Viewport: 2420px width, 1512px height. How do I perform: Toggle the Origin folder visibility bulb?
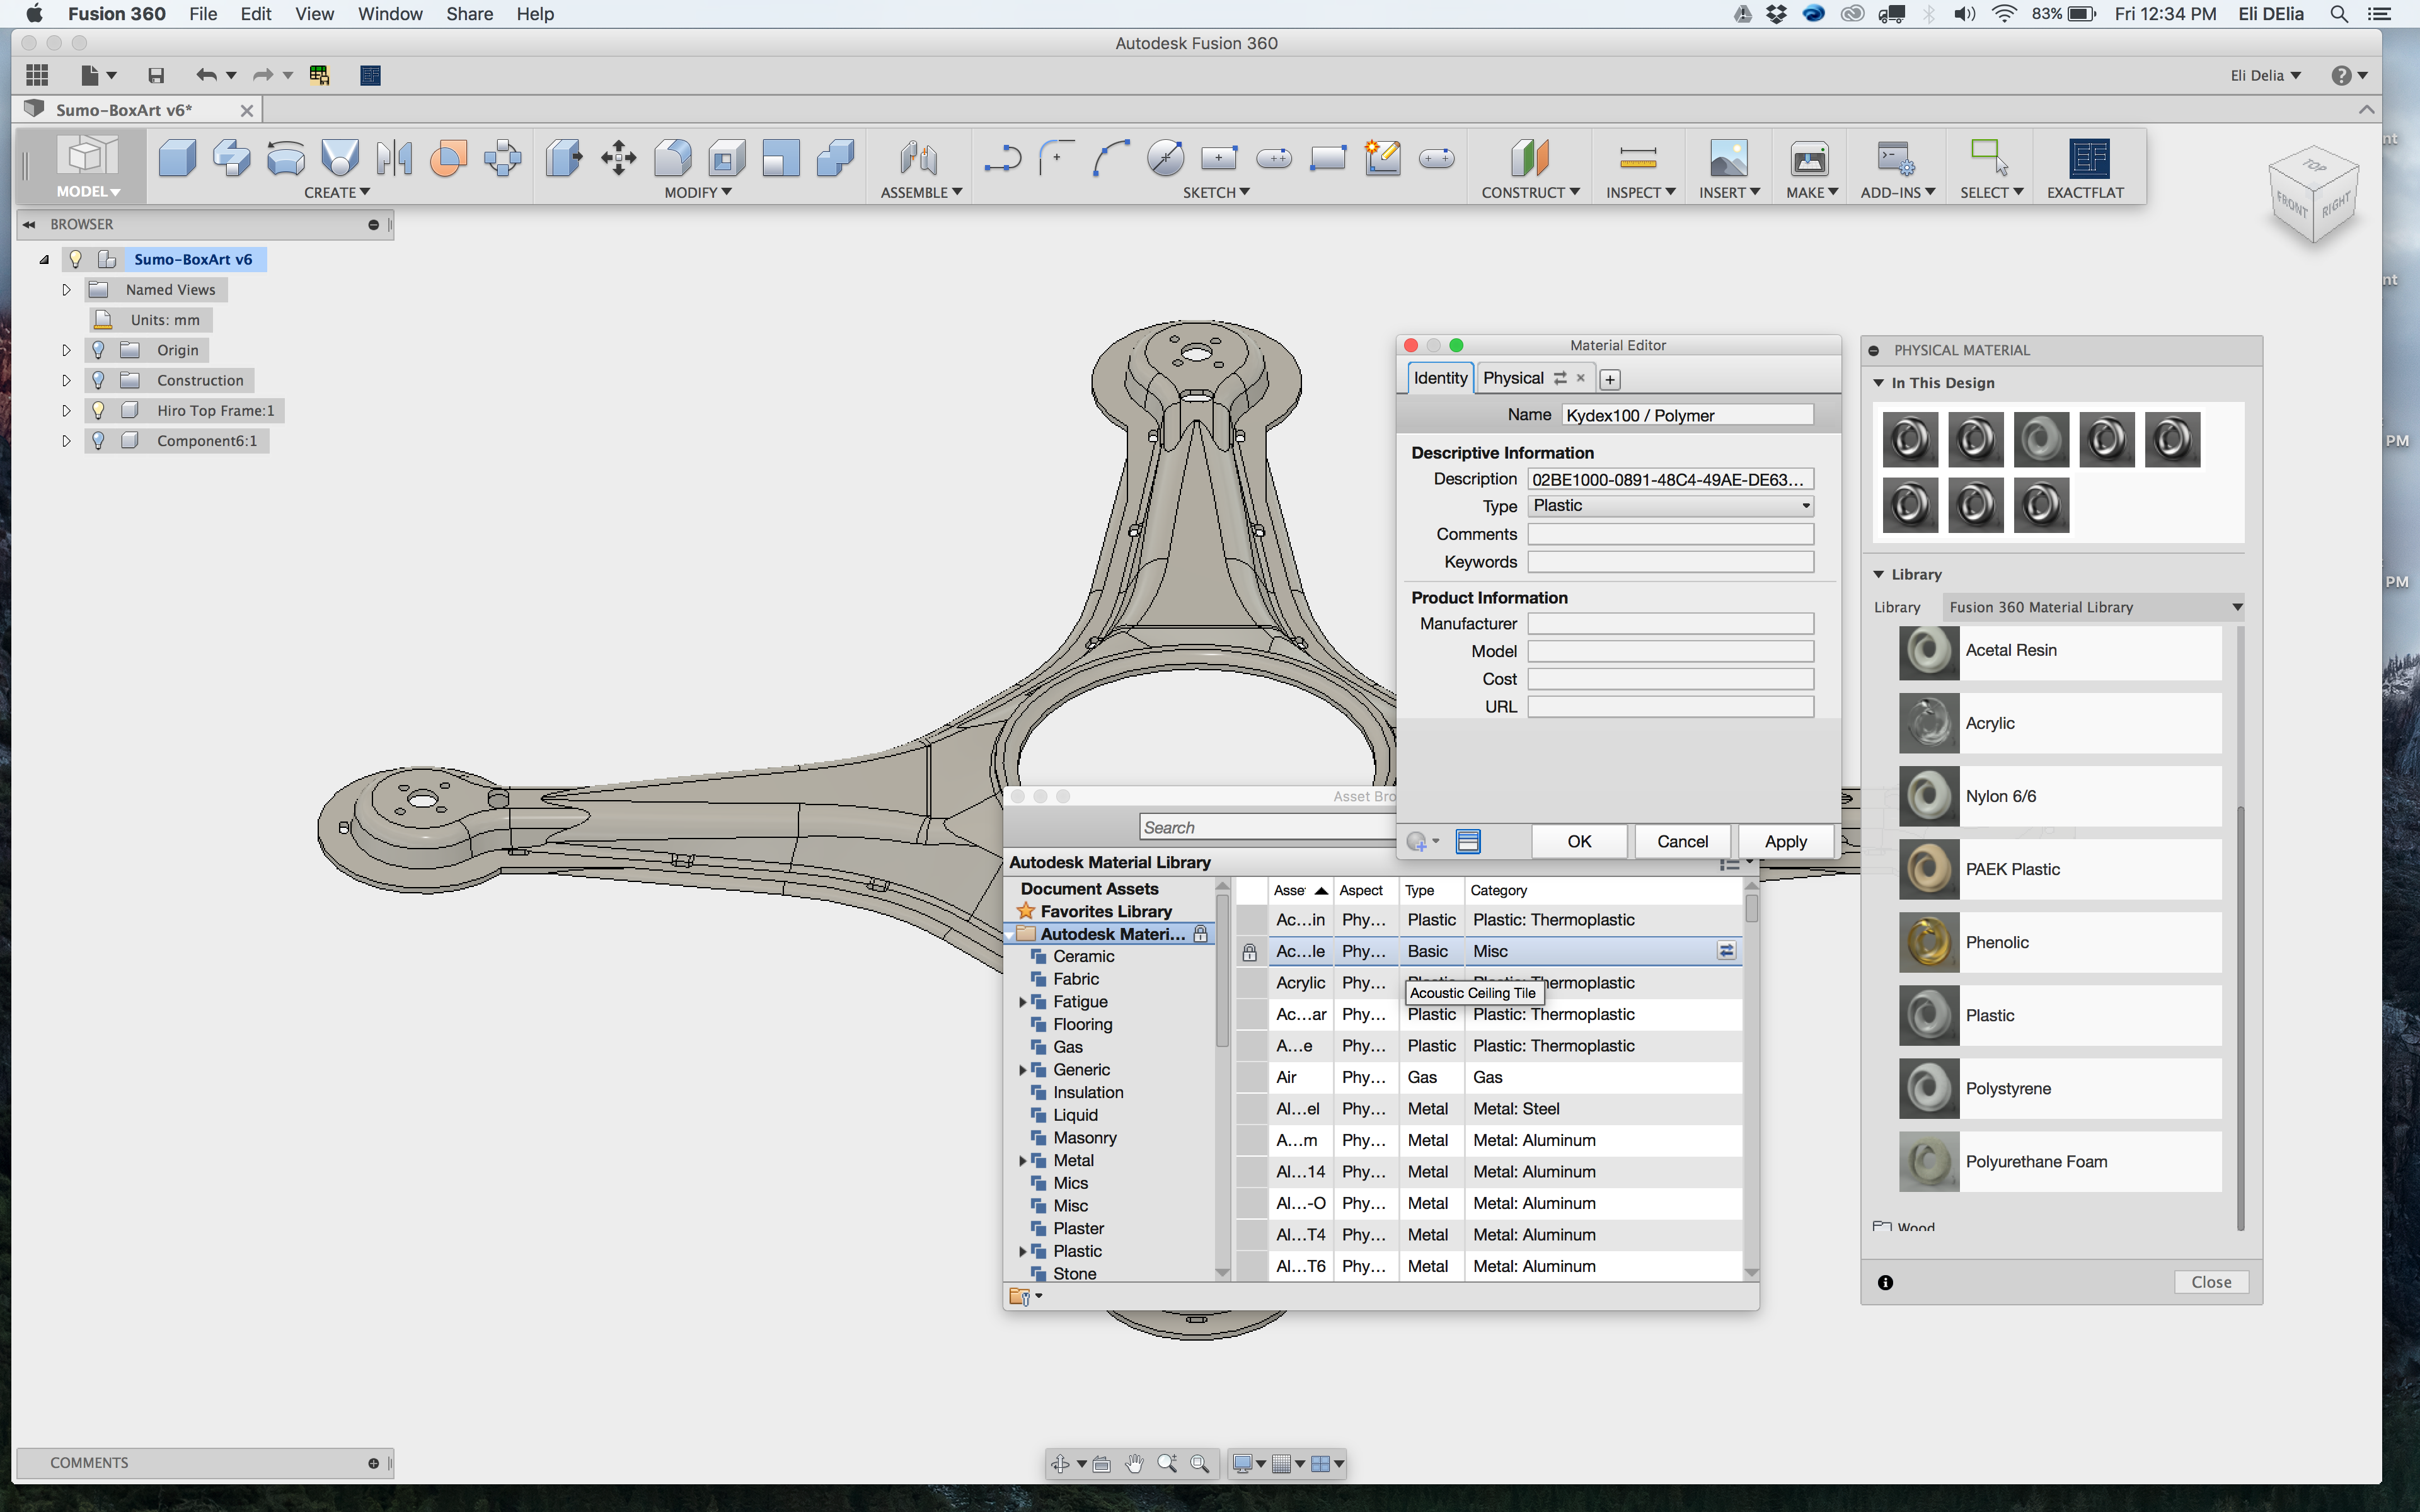point(97,350)
